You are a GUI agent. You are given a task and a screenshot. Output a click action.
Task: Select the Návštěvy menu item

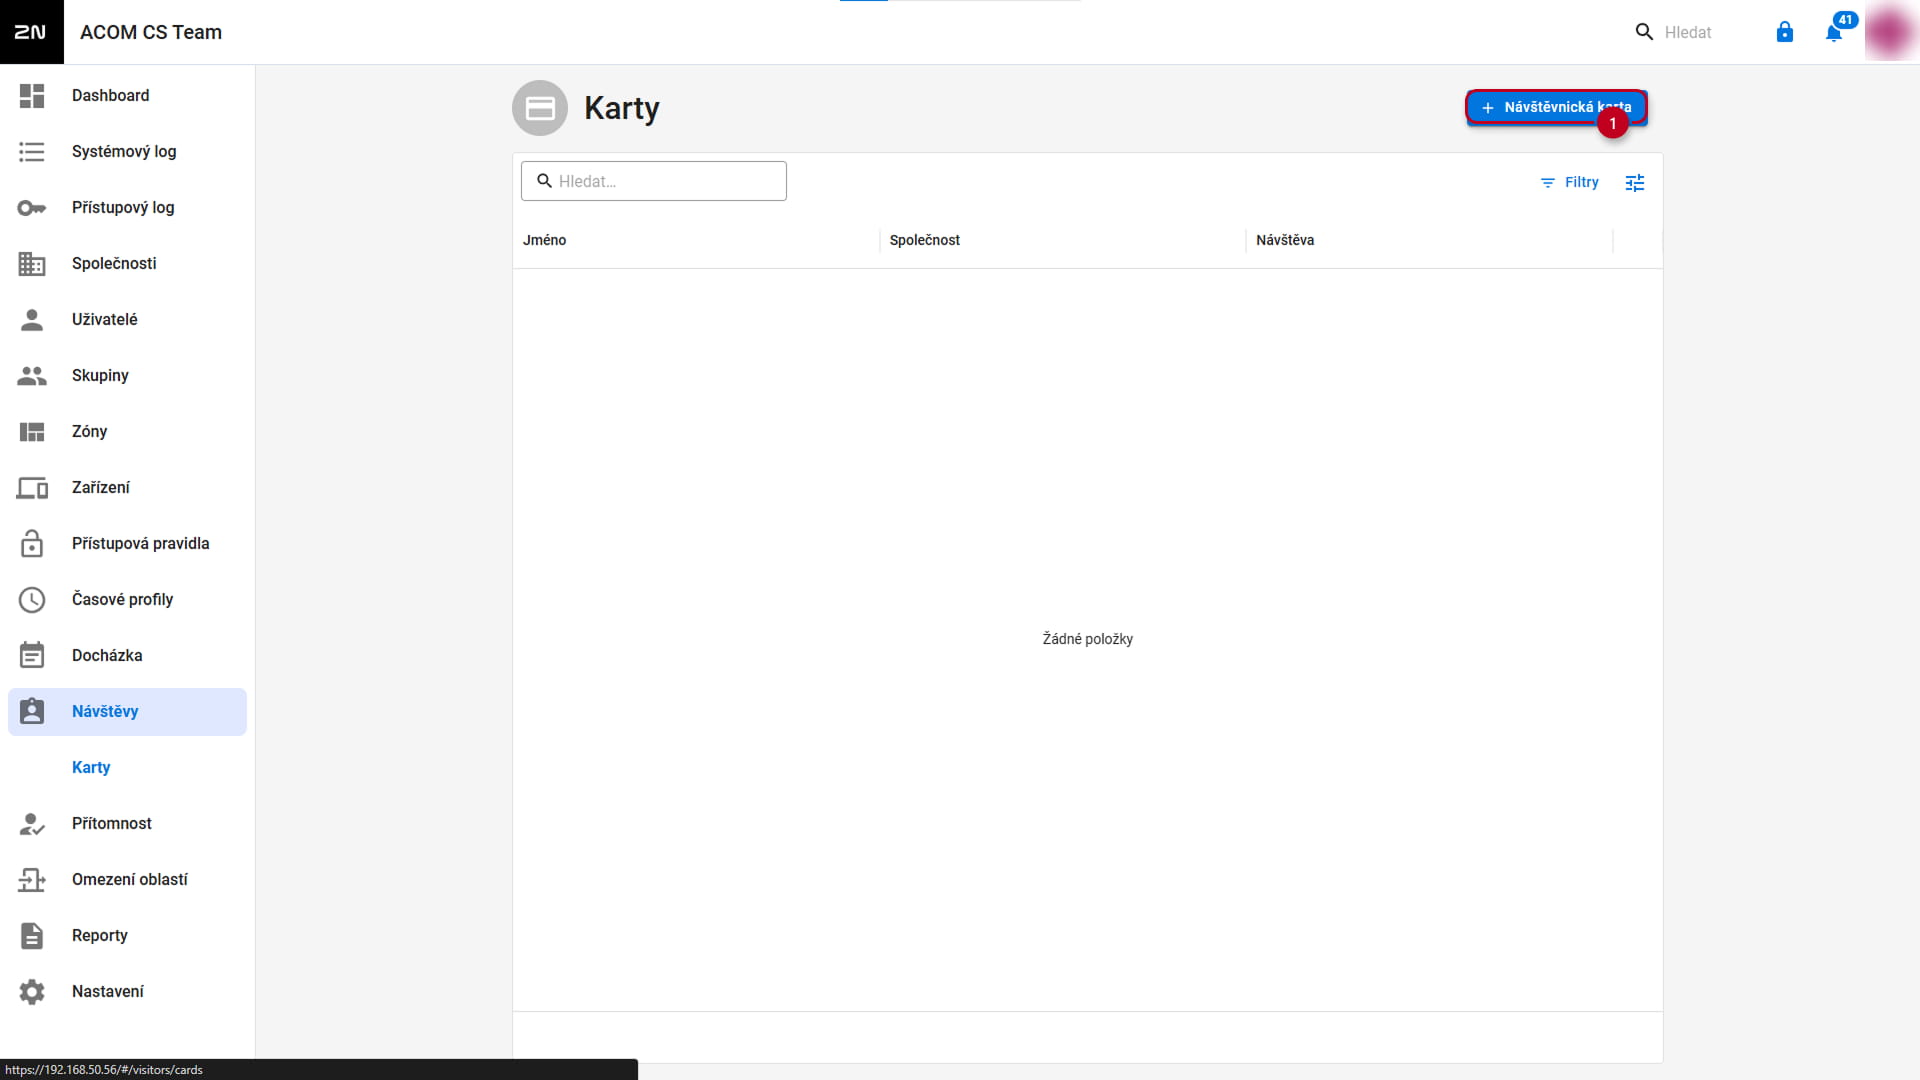[x=127, y=712]
